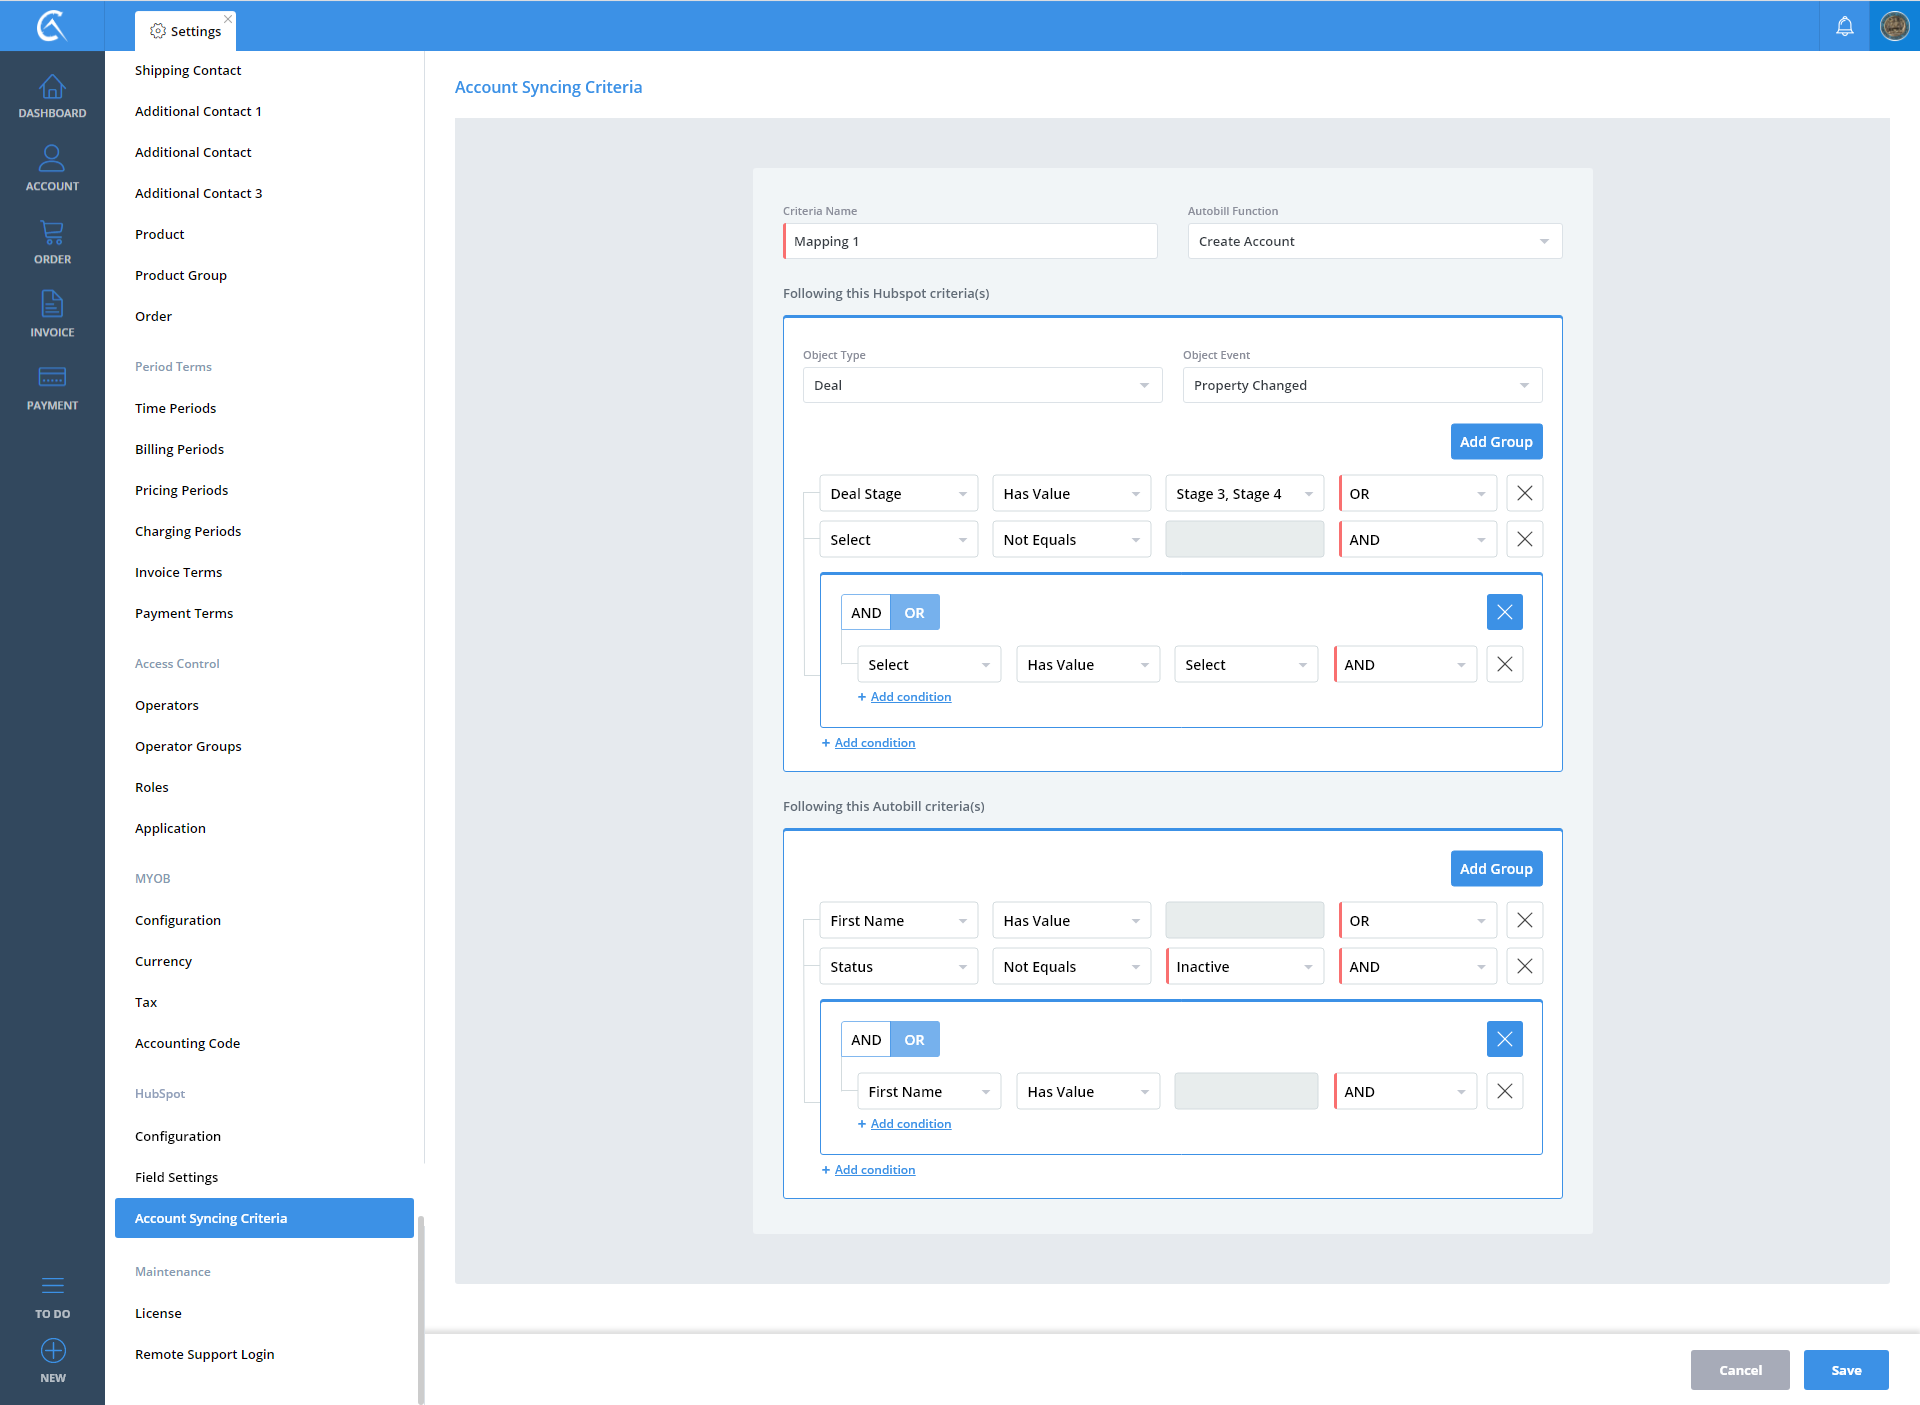
Task: Click the Criteria Name input field
Action: [x=970, y=241]
